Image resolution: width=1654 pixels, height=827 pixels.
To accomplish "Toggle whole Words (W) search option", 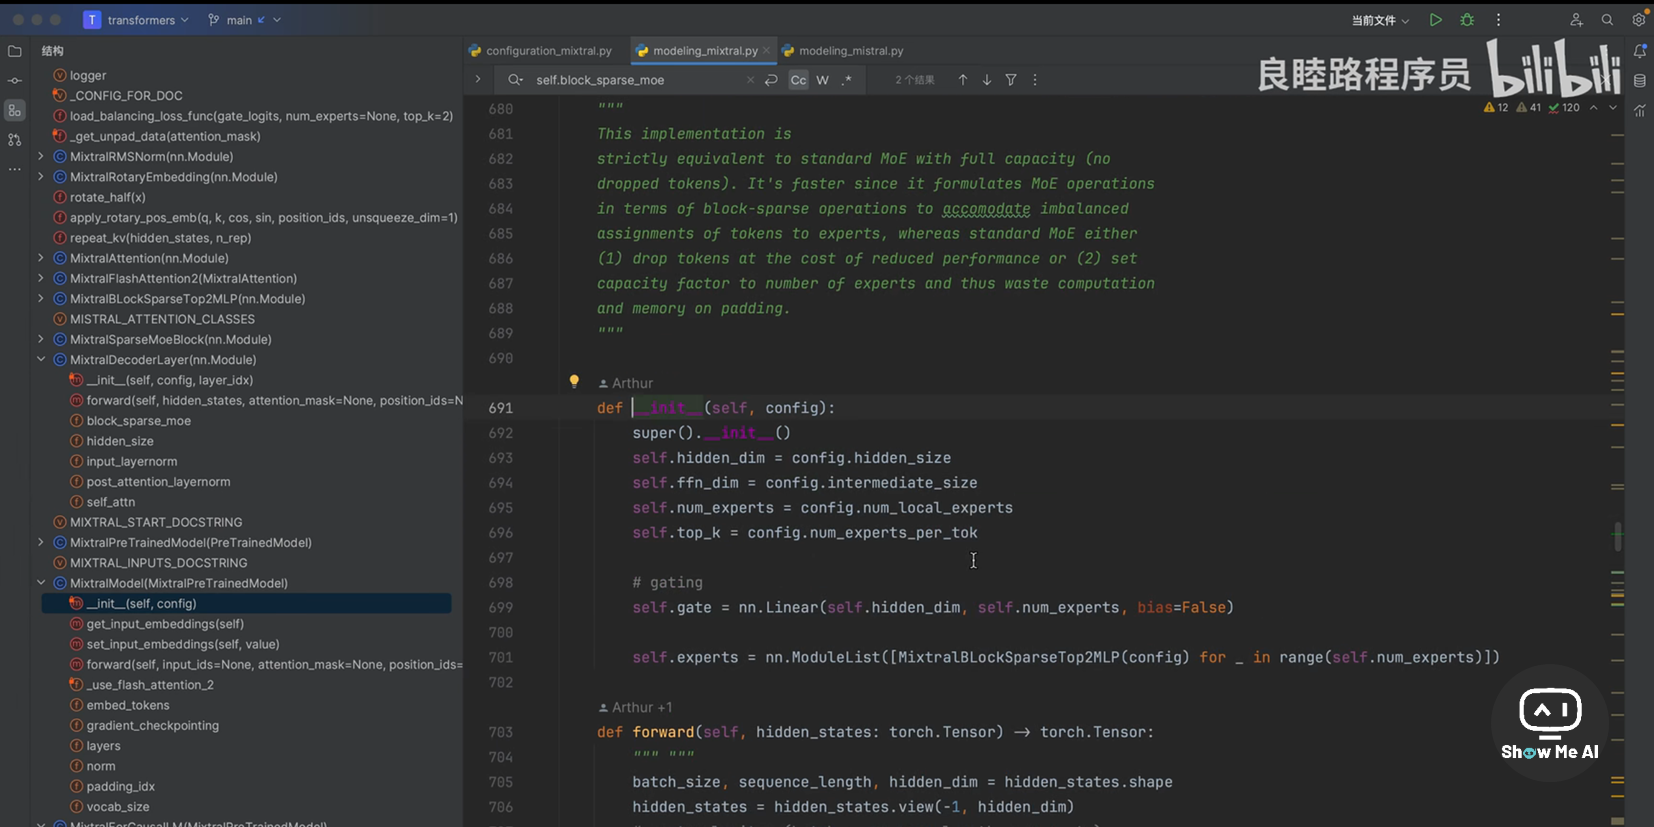I will pyautogui.click(x=822, y=80).
